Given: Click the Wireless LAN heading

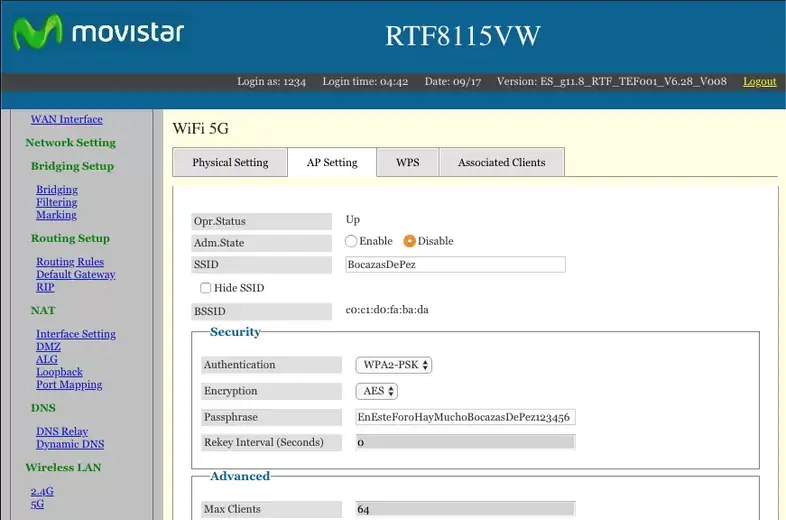Looking at the screenshot, I should [x=63, y=467].
